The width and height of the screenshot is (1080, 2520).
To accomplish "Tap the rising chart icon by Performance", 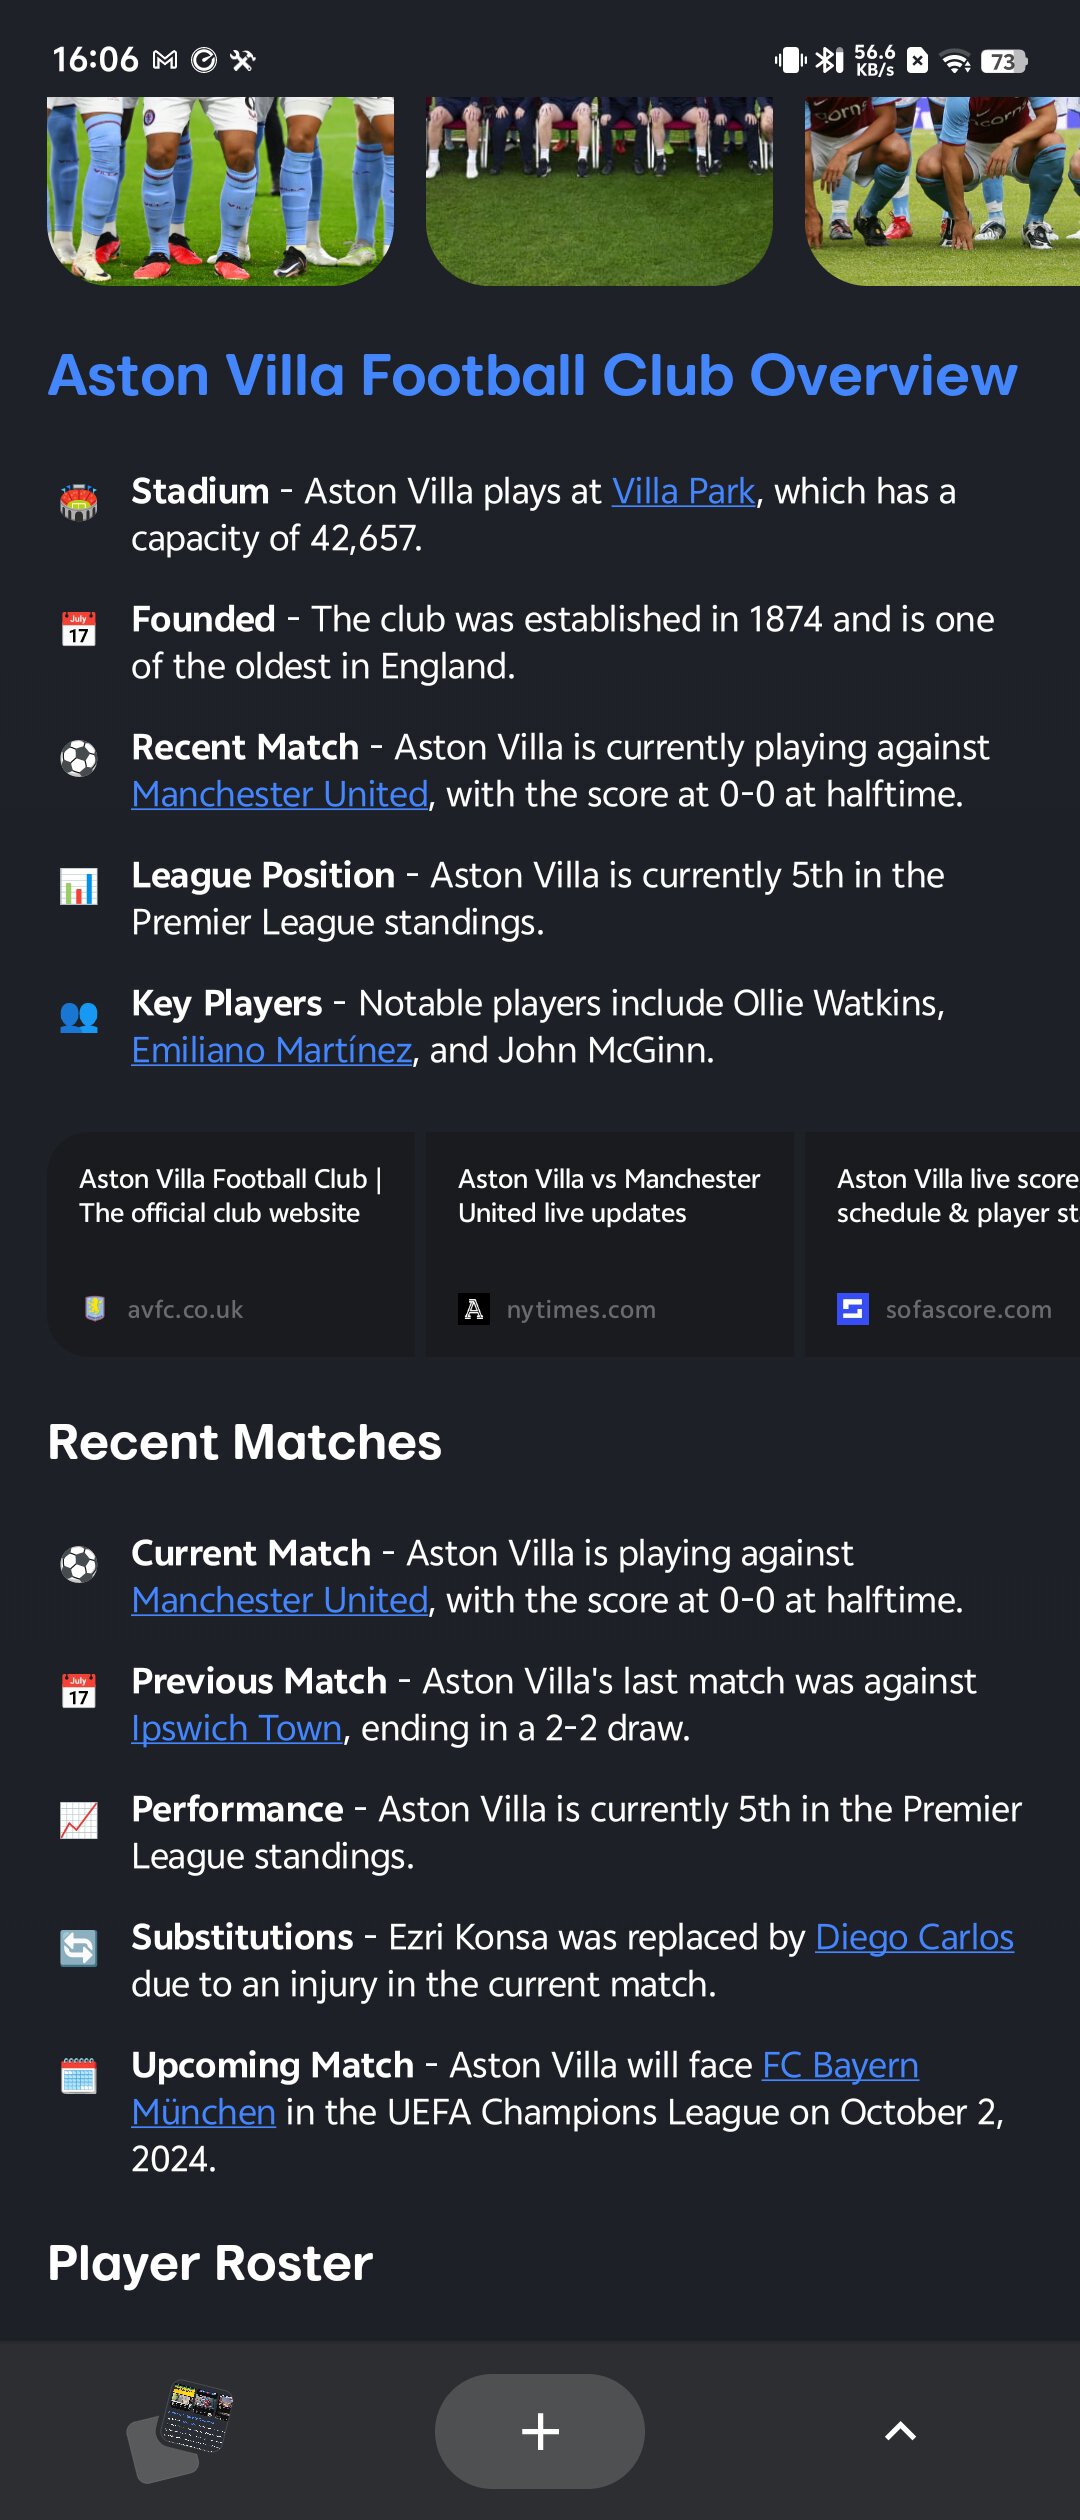I will pos(79,1820).
